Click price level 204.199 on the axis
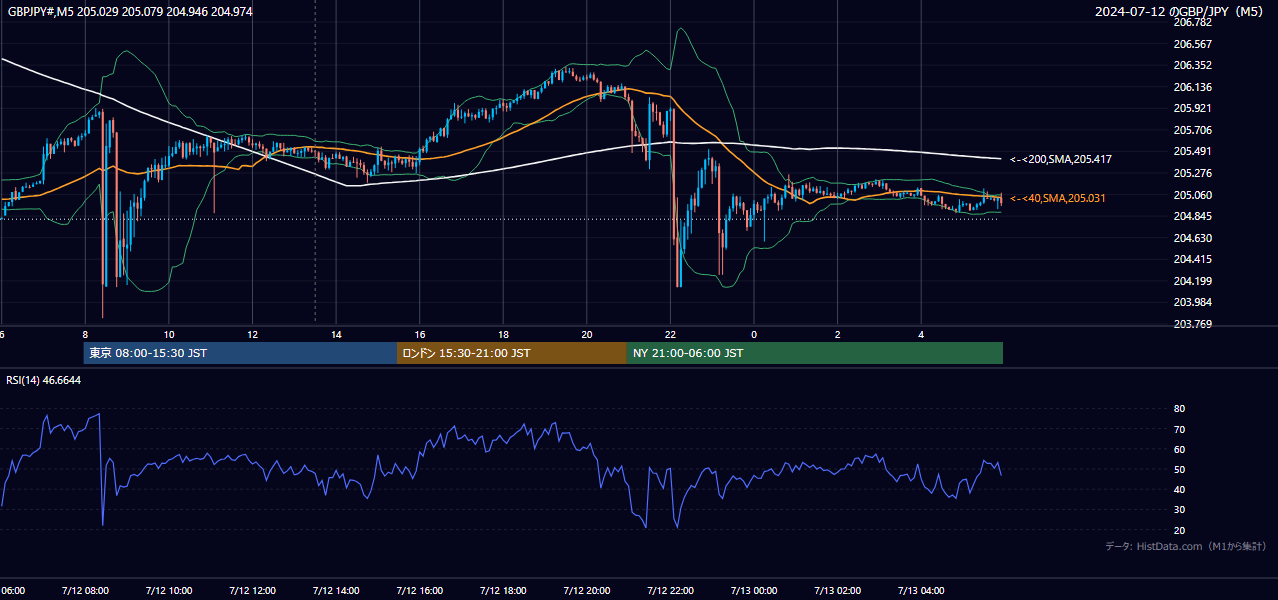Image resolution: width=1278 pixels, height=600 pixels. pyautogui.click(x=1192, y=281)
